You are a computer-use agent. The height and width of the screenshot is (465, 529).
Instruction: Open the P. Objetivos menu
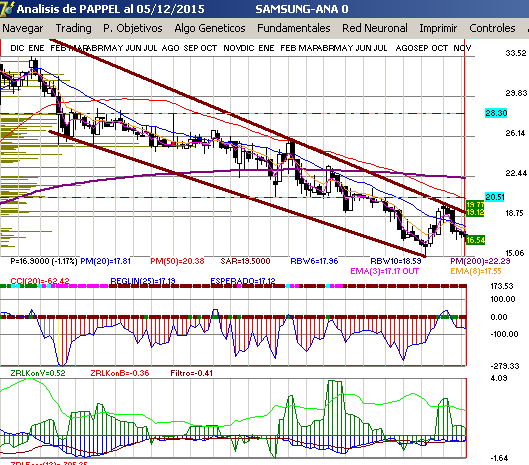click(x=133, y=28)
